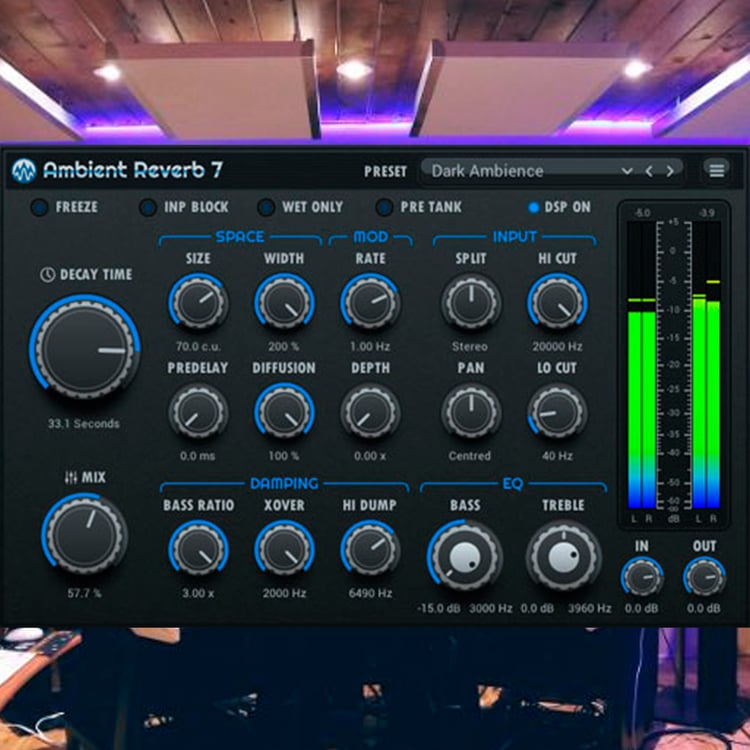750x750 pixels.
Task: Click the 0.0 dB treble gain value
Action: 537,608
